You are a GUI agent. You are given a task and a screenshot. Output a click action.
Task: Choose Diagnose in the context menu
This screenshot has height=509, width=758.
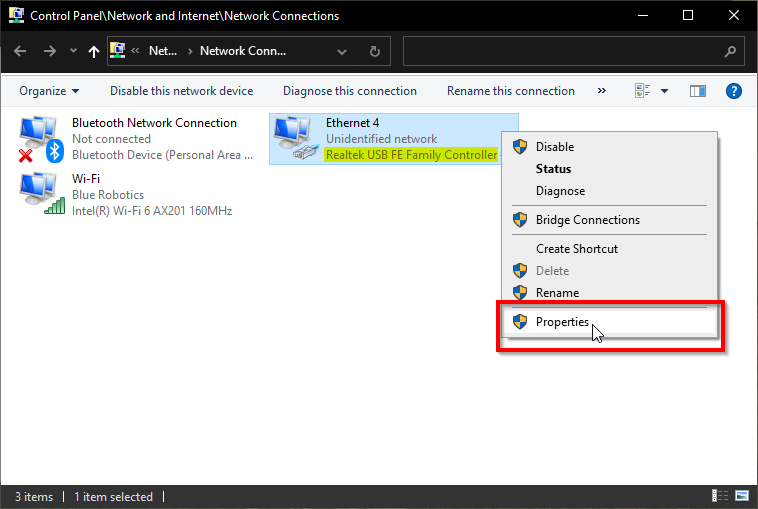click(609, 191)
